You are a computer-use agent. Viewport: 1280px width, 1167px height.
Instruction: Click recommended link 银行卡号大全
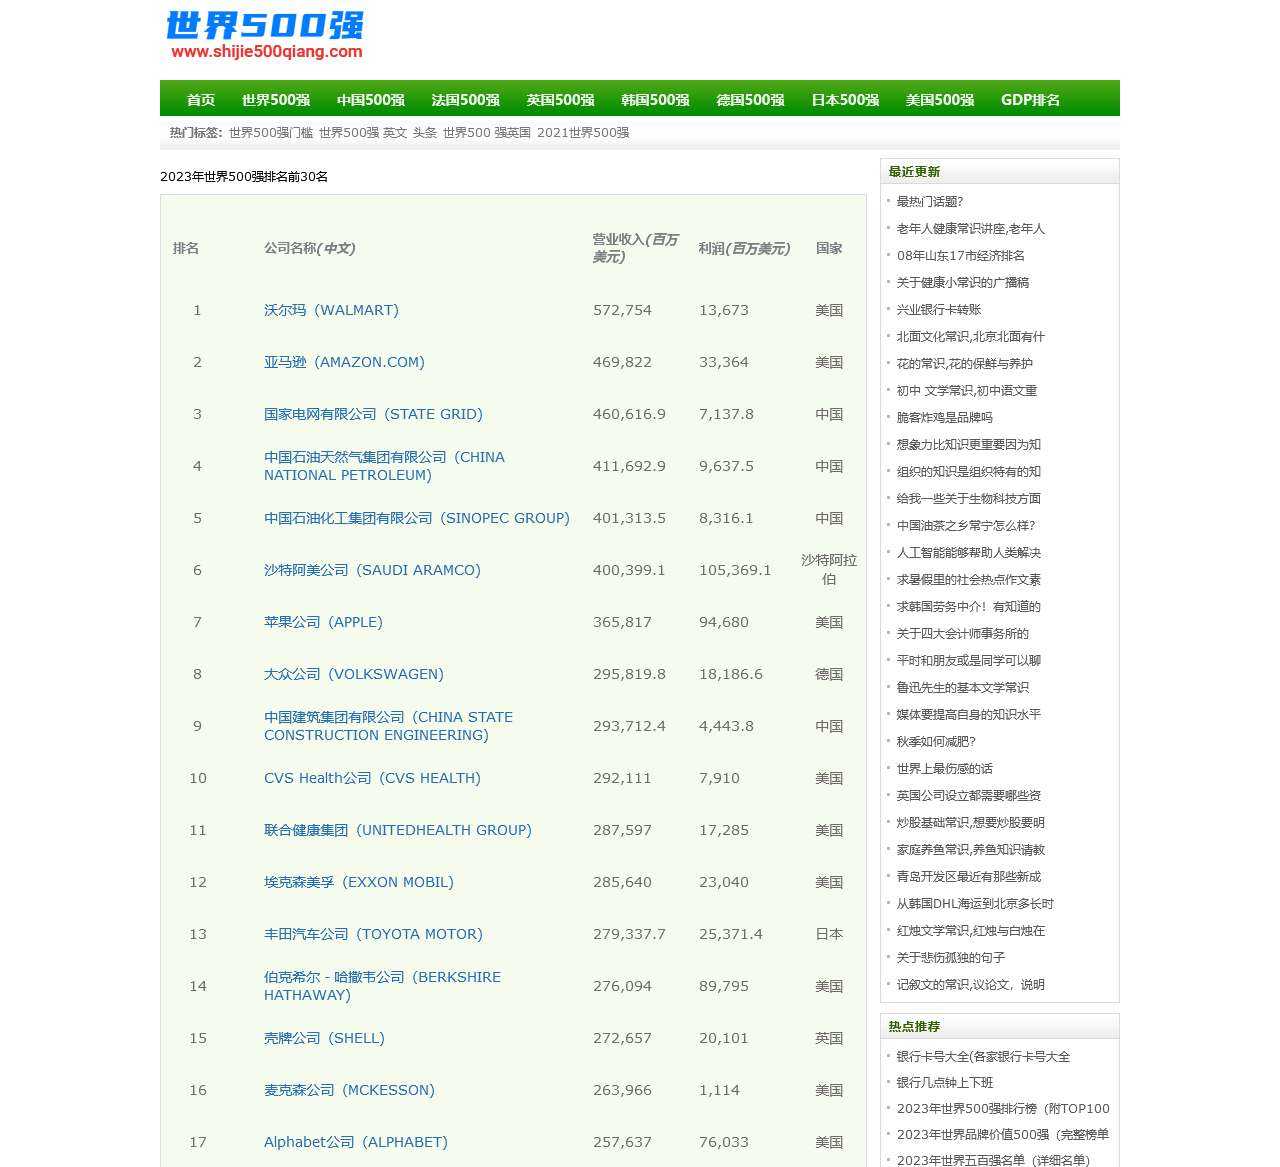(x=983, y=1056)
